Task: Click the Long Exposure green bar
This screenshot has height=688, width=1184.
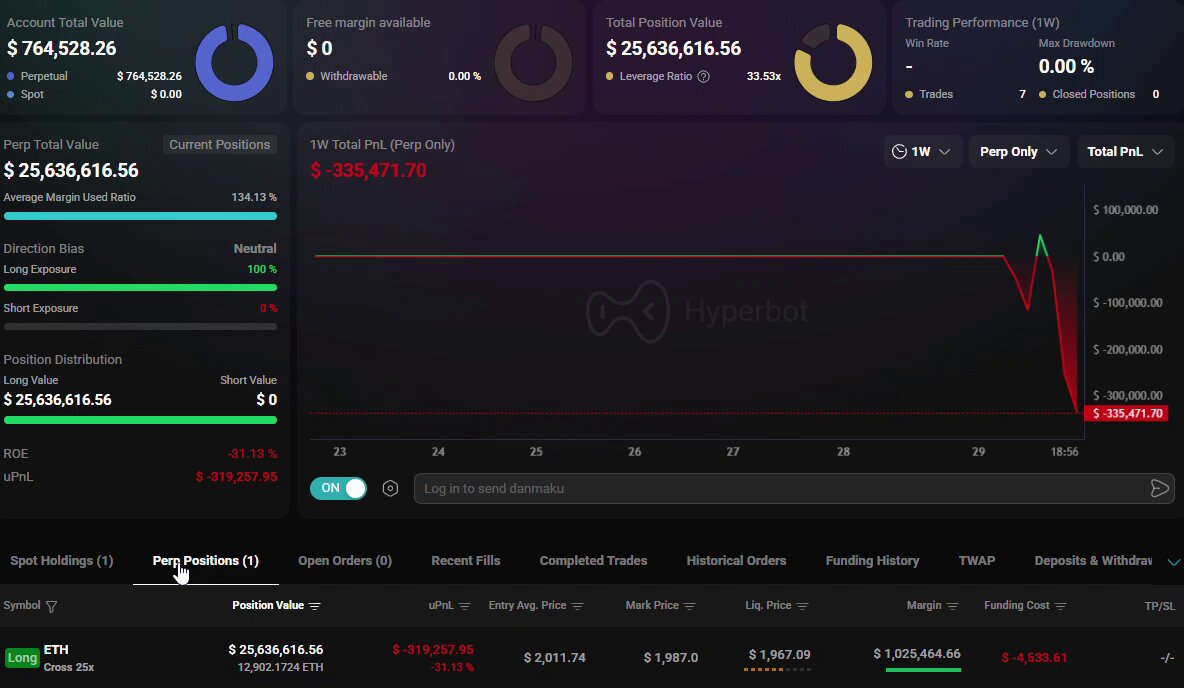Action: (x=140, y=288)
